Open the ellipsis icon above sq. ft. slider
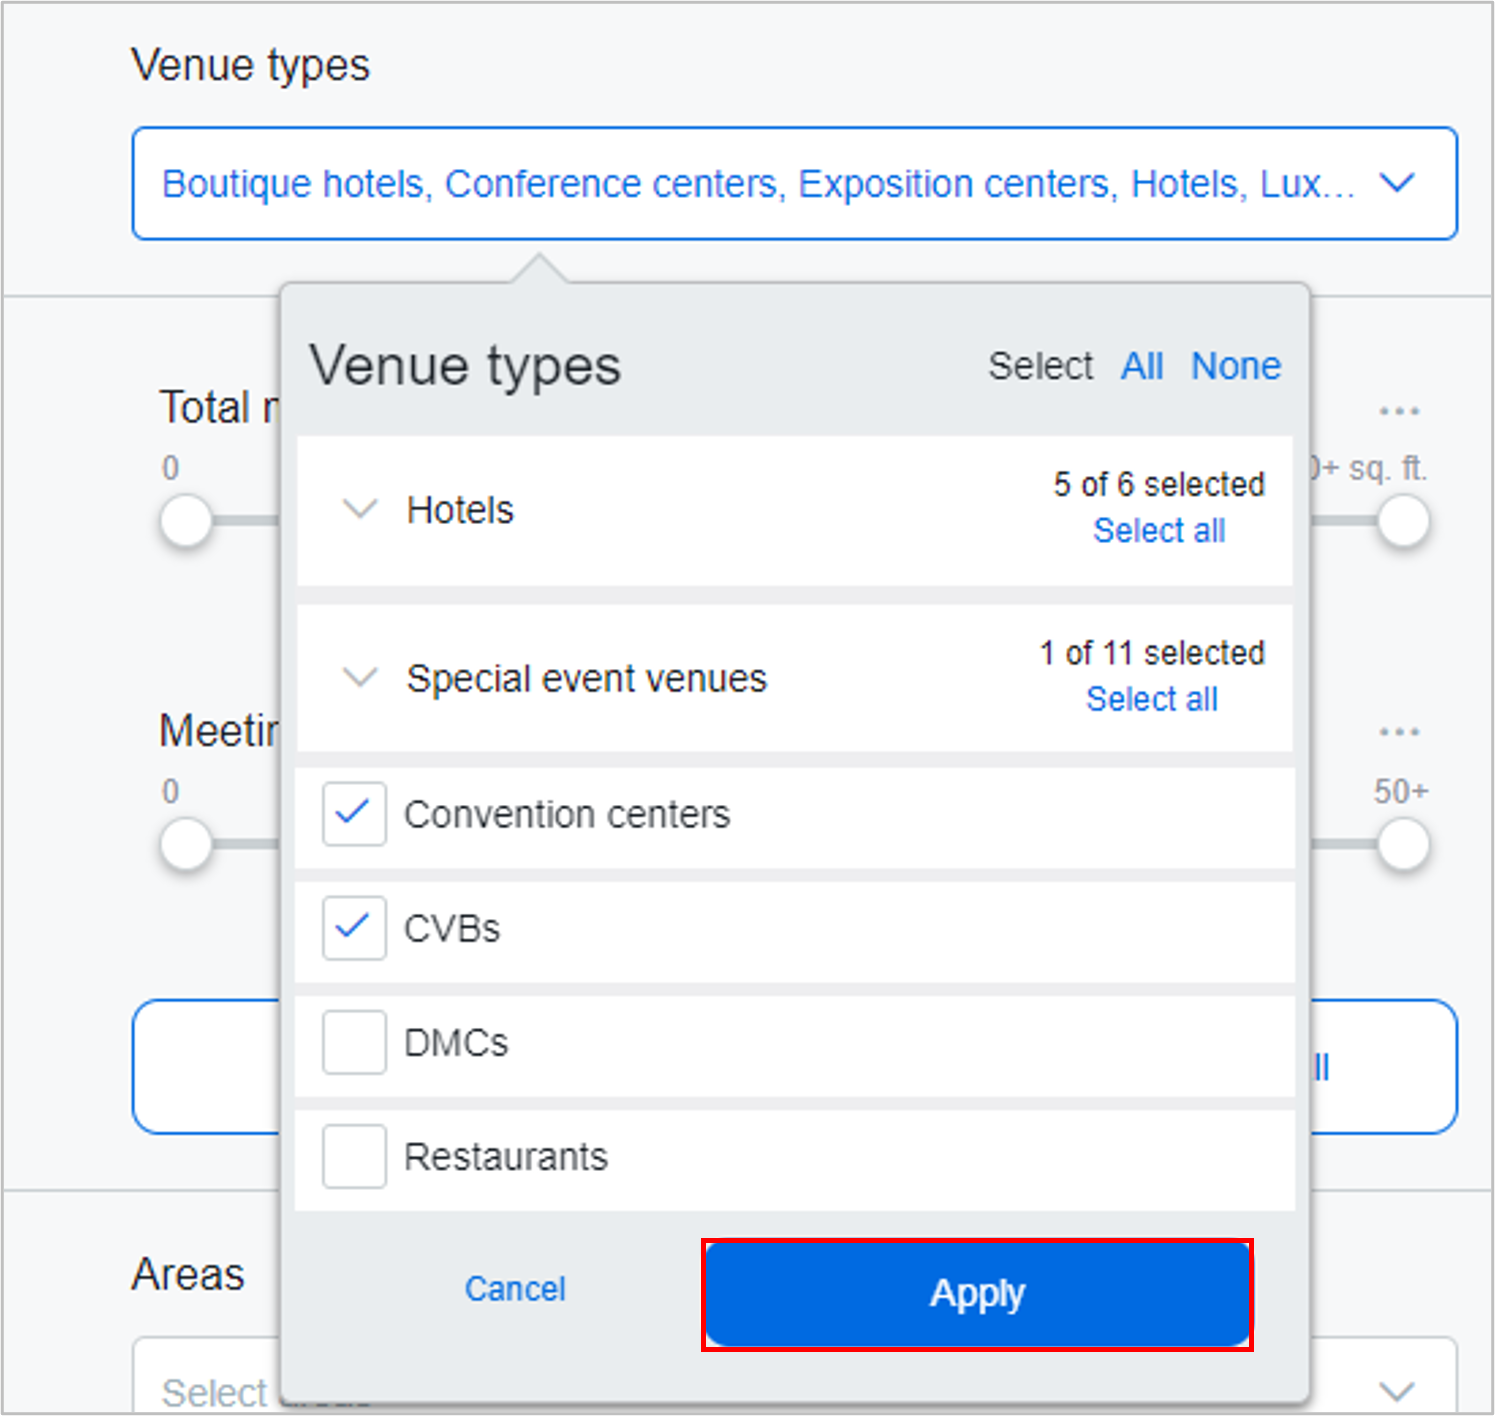 click(x=1398, y=411)
